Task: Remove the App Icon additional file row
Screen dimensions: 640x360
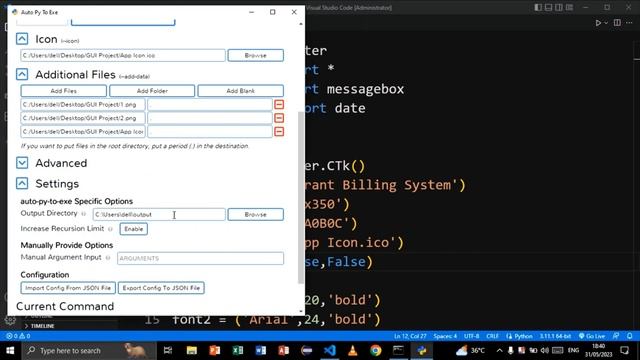Action: coord(279,131)
